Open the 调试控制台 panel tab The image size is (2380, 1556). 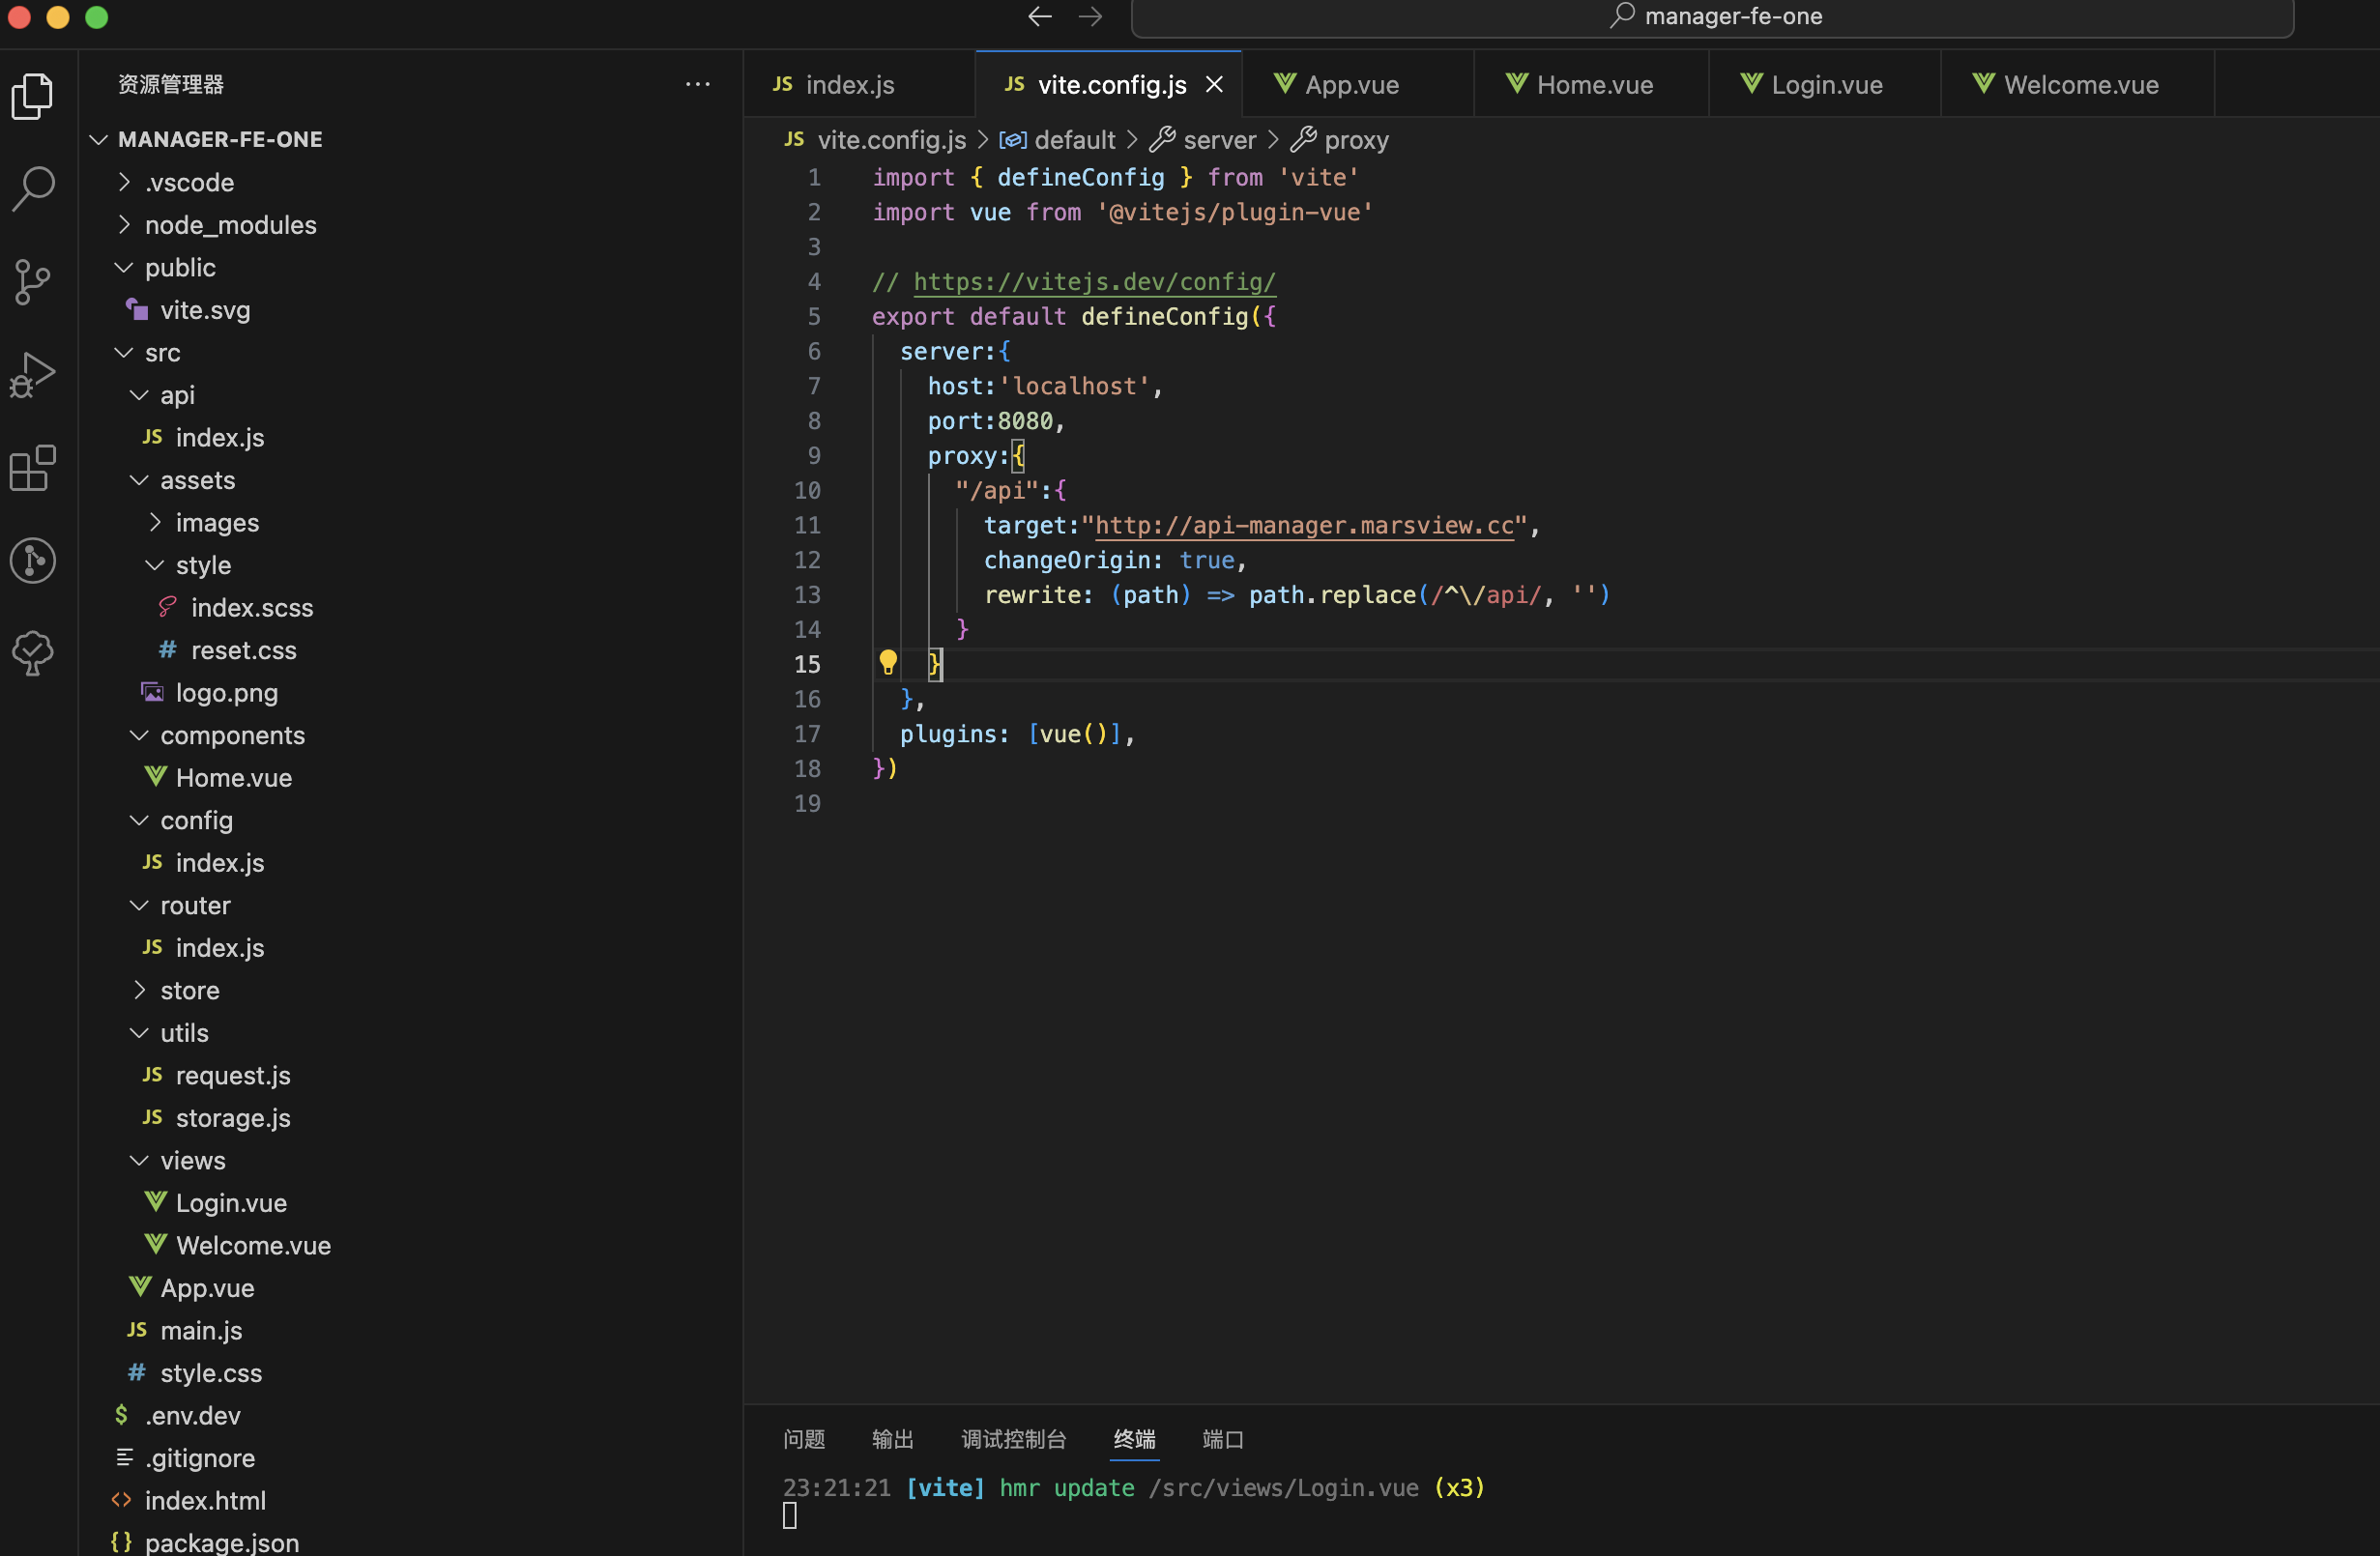click(1014, 1439)
